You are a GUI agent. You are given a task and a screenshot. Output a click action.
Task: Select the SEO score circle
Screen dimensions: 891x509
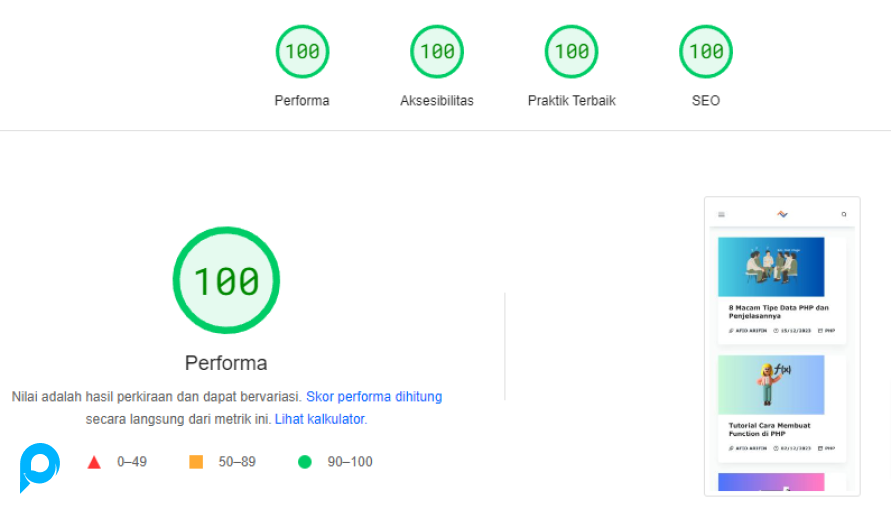coord(706,51)
